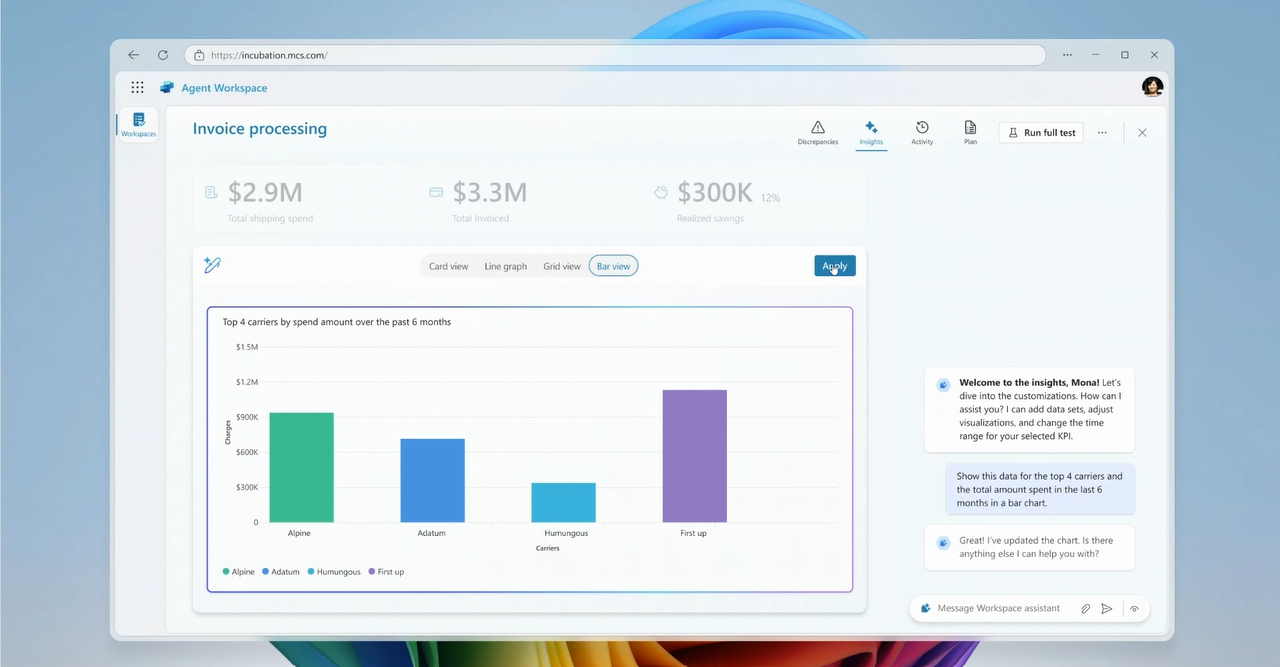The image size is (1280, 667).
Task: Click the chart title about top 4 carriers
Action: pyautogui.click(x=337, y=322)
